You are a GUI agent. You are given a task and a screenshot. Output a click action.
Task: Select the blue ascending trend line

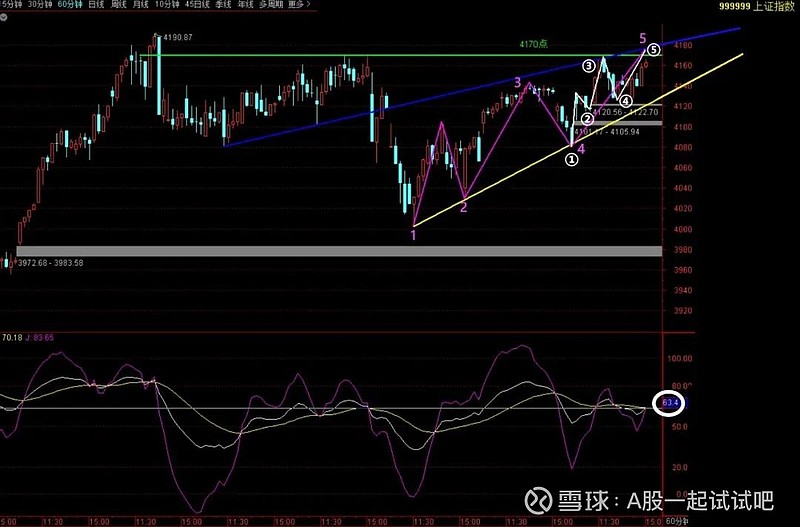tap(482, 87)
